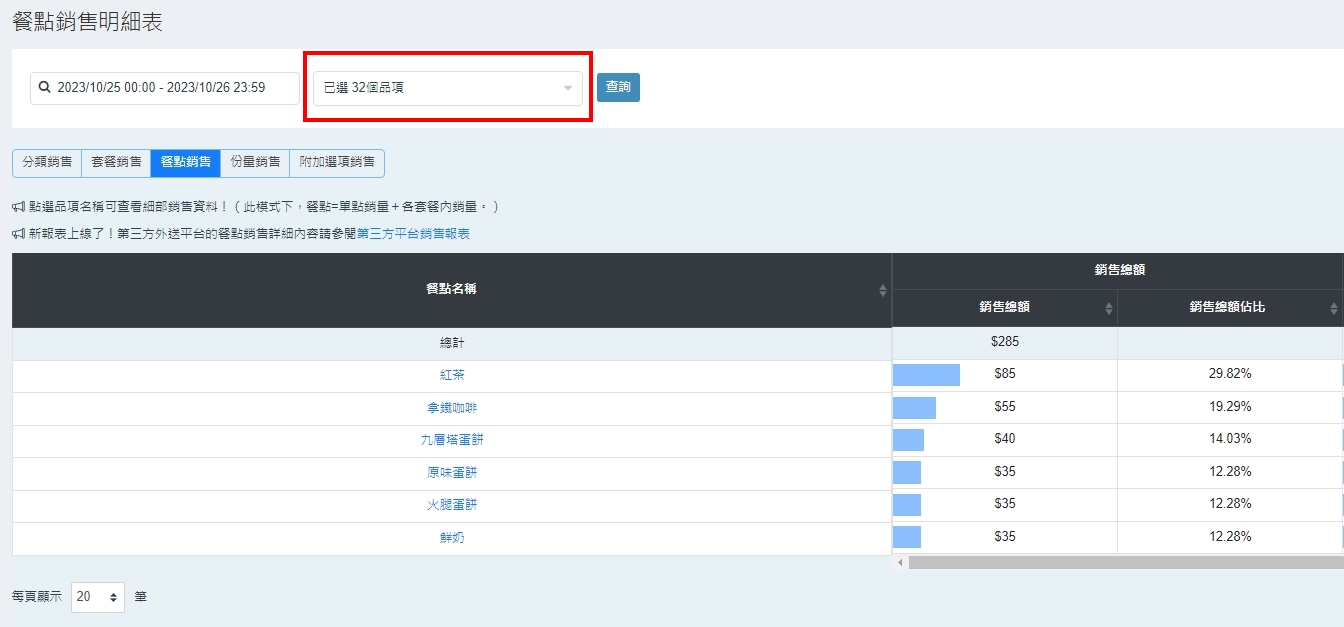Expand the 每頁顯示 20 rows selector
Viewport: 1344px width, 627px height.
[x=98, y=597]
